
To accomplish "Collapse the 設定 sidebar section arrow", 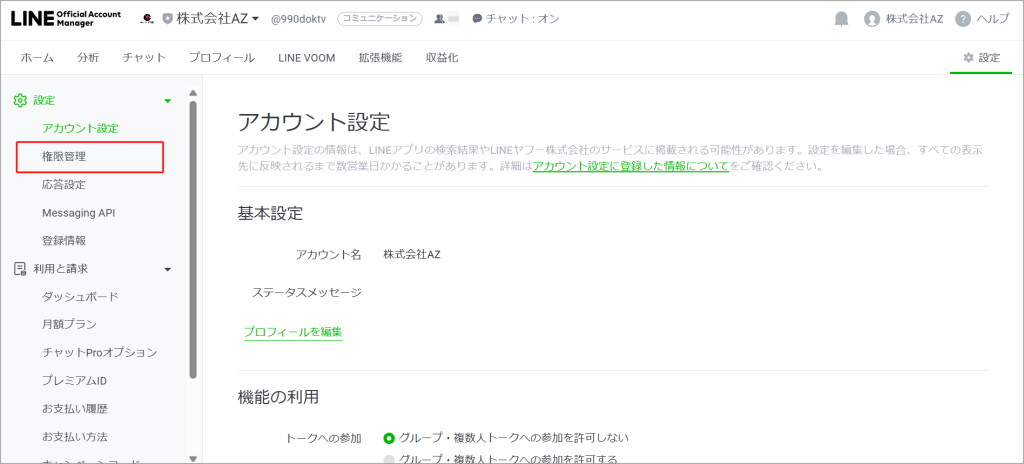I will click(x=167, y=101).
